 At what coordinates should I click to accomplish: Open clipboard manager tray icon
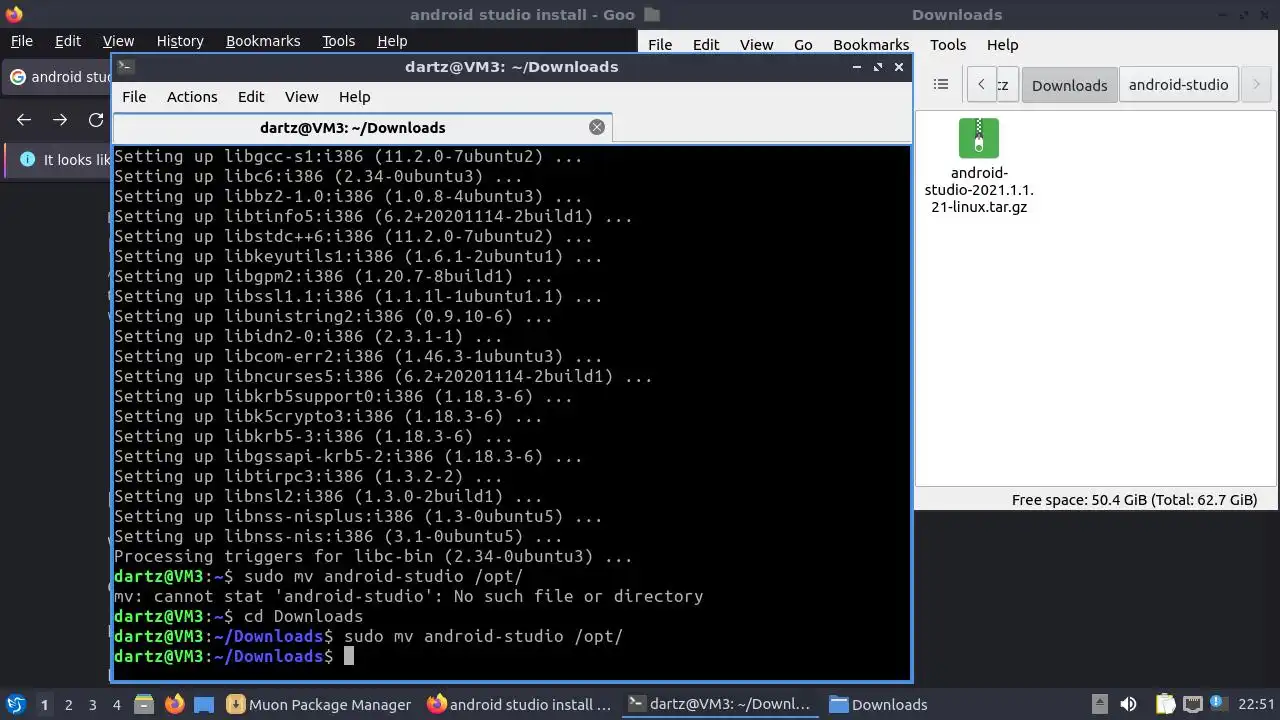1164,704
